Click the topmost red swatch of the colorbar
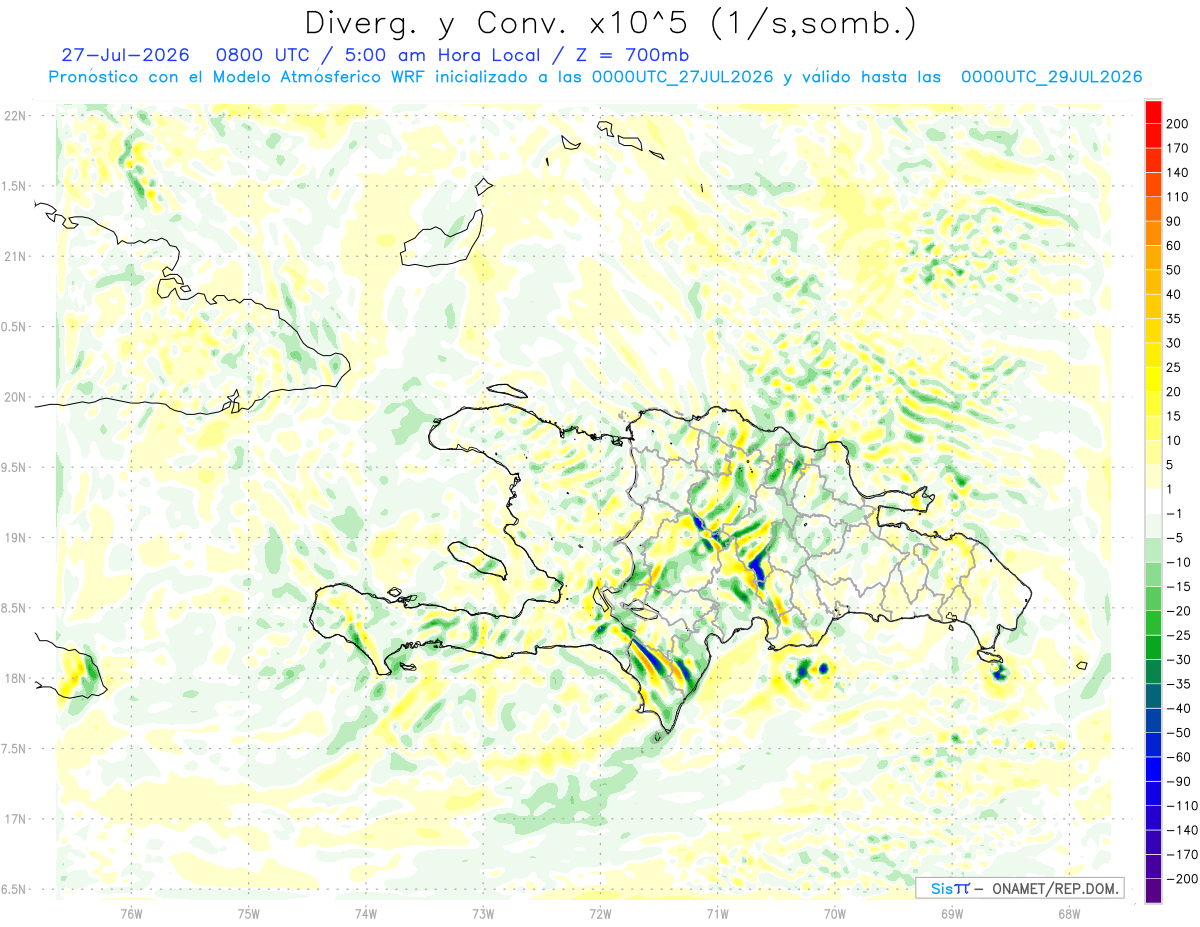1200x927 pixels. pos(1153,112)
